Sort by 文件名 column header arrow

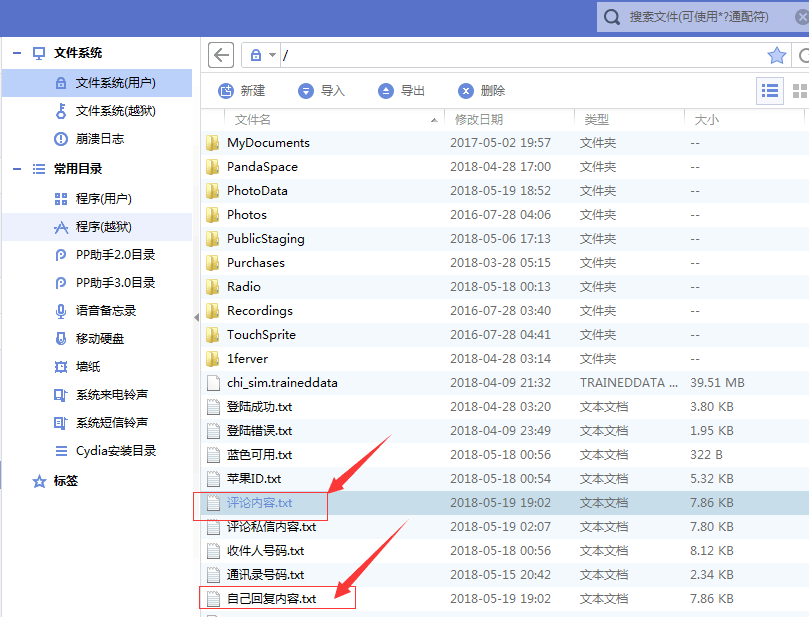click(x=432, y=118)
